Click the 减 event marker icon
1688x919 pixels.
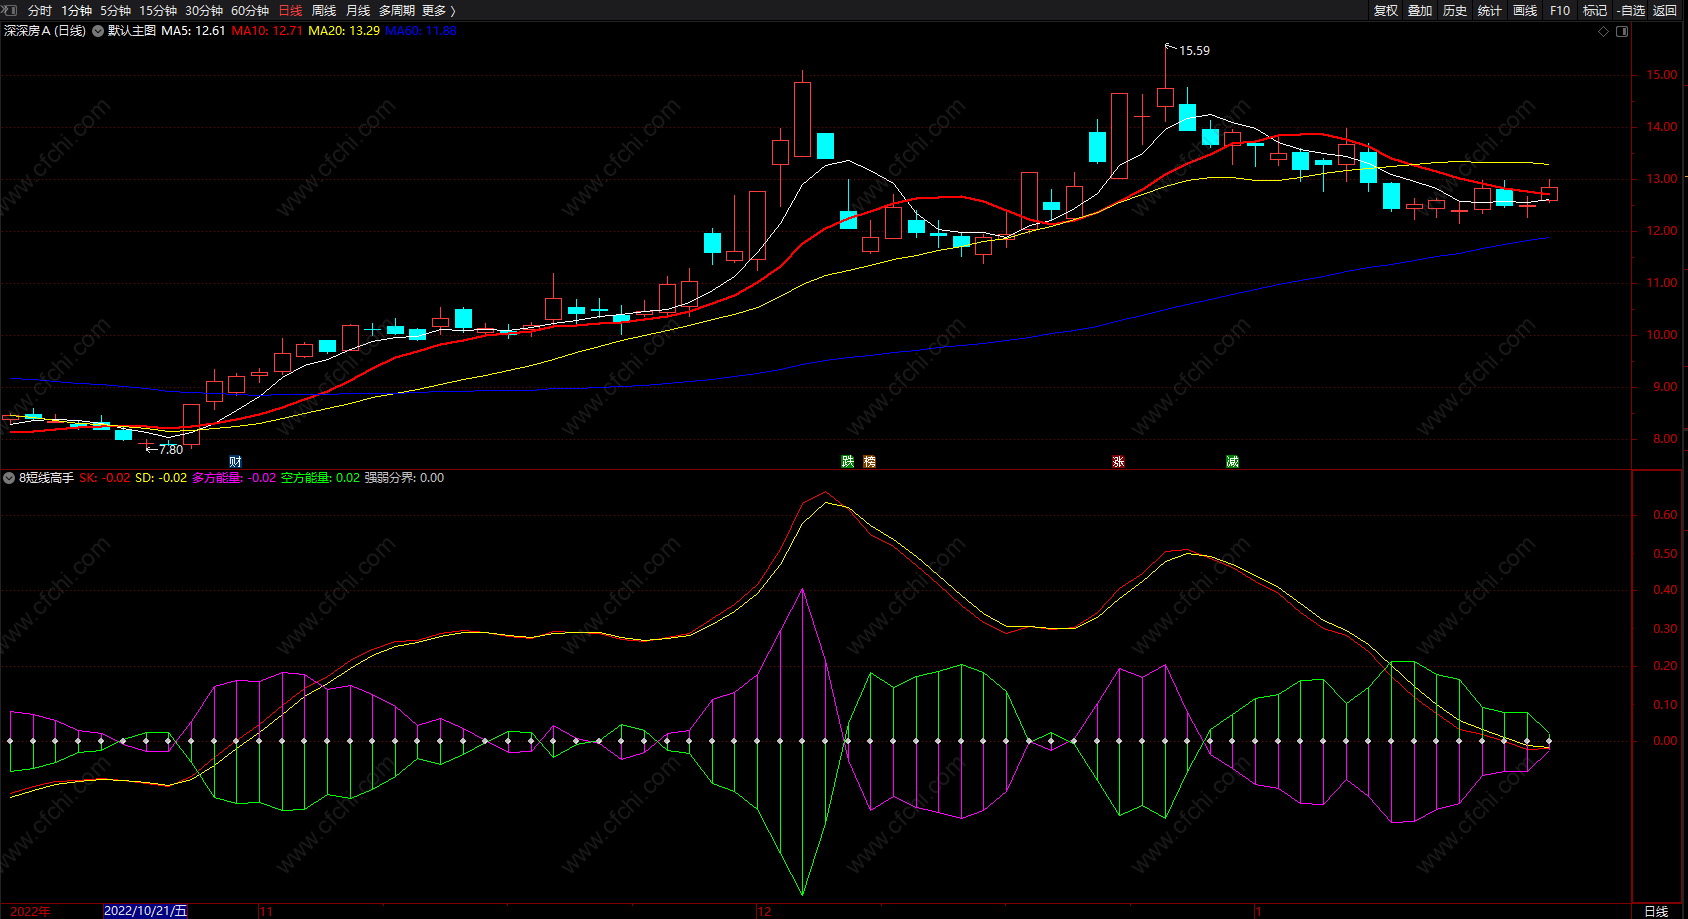pyautogui.click(x=1232, y=461)
